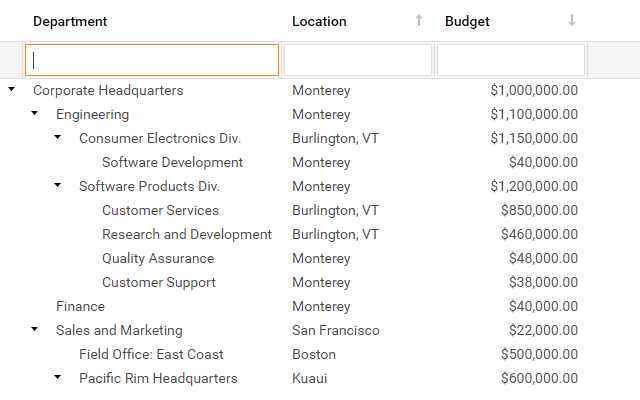The image size is (640, 400).
Task: Click the Budget filter input box
Action: tap(510, 60)
